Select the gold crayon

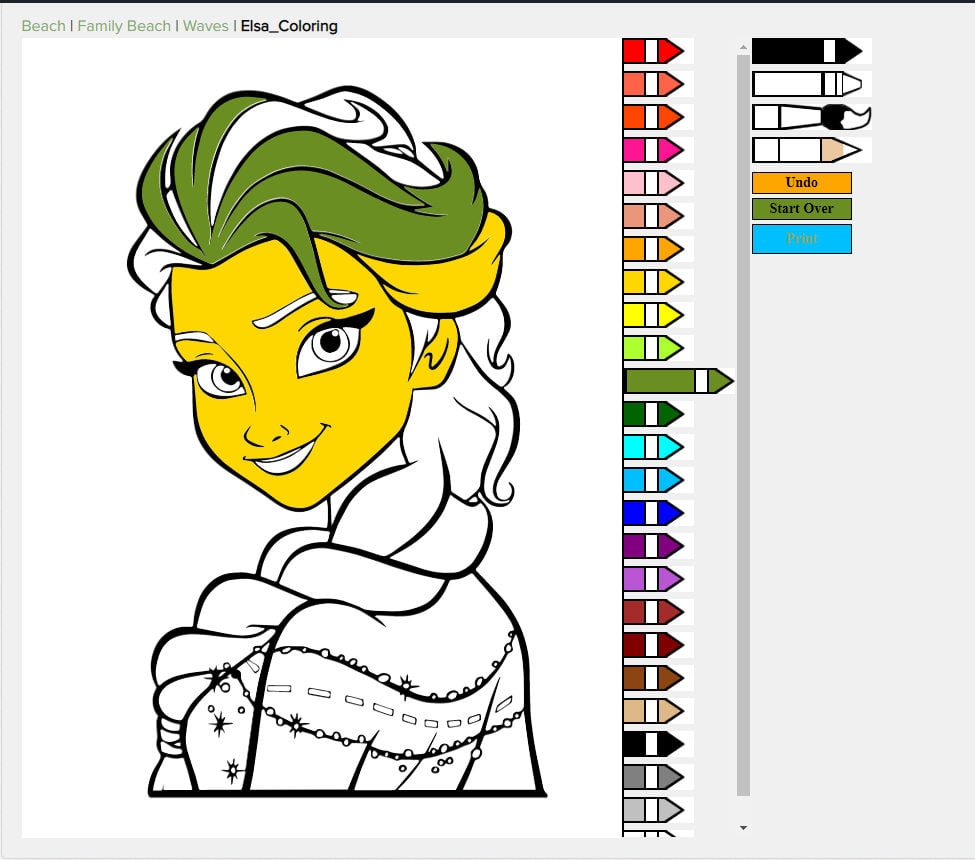[x=654, y=282]
